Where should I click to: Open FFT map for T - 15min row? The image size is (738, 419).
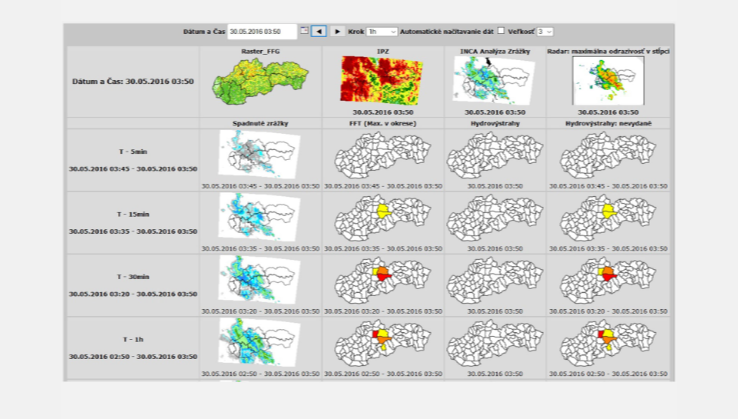tap(382, 217)
